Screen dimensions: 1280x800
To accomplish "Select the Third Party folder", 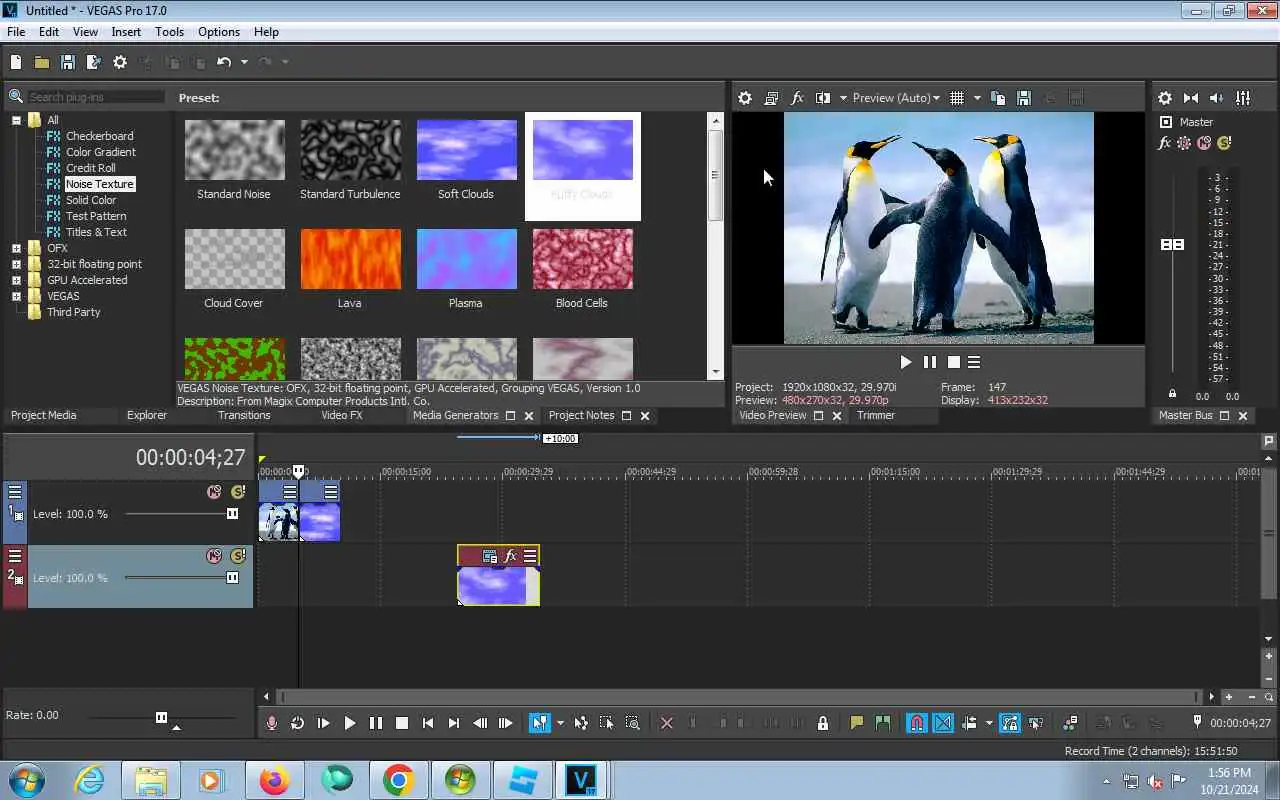I will point(73,312).
